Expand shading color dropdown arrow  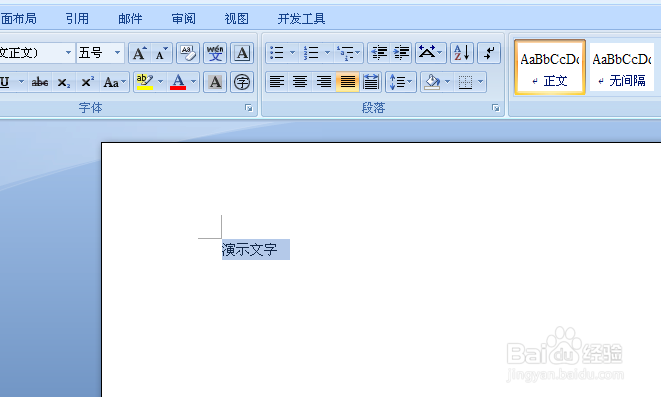(448, 82)
